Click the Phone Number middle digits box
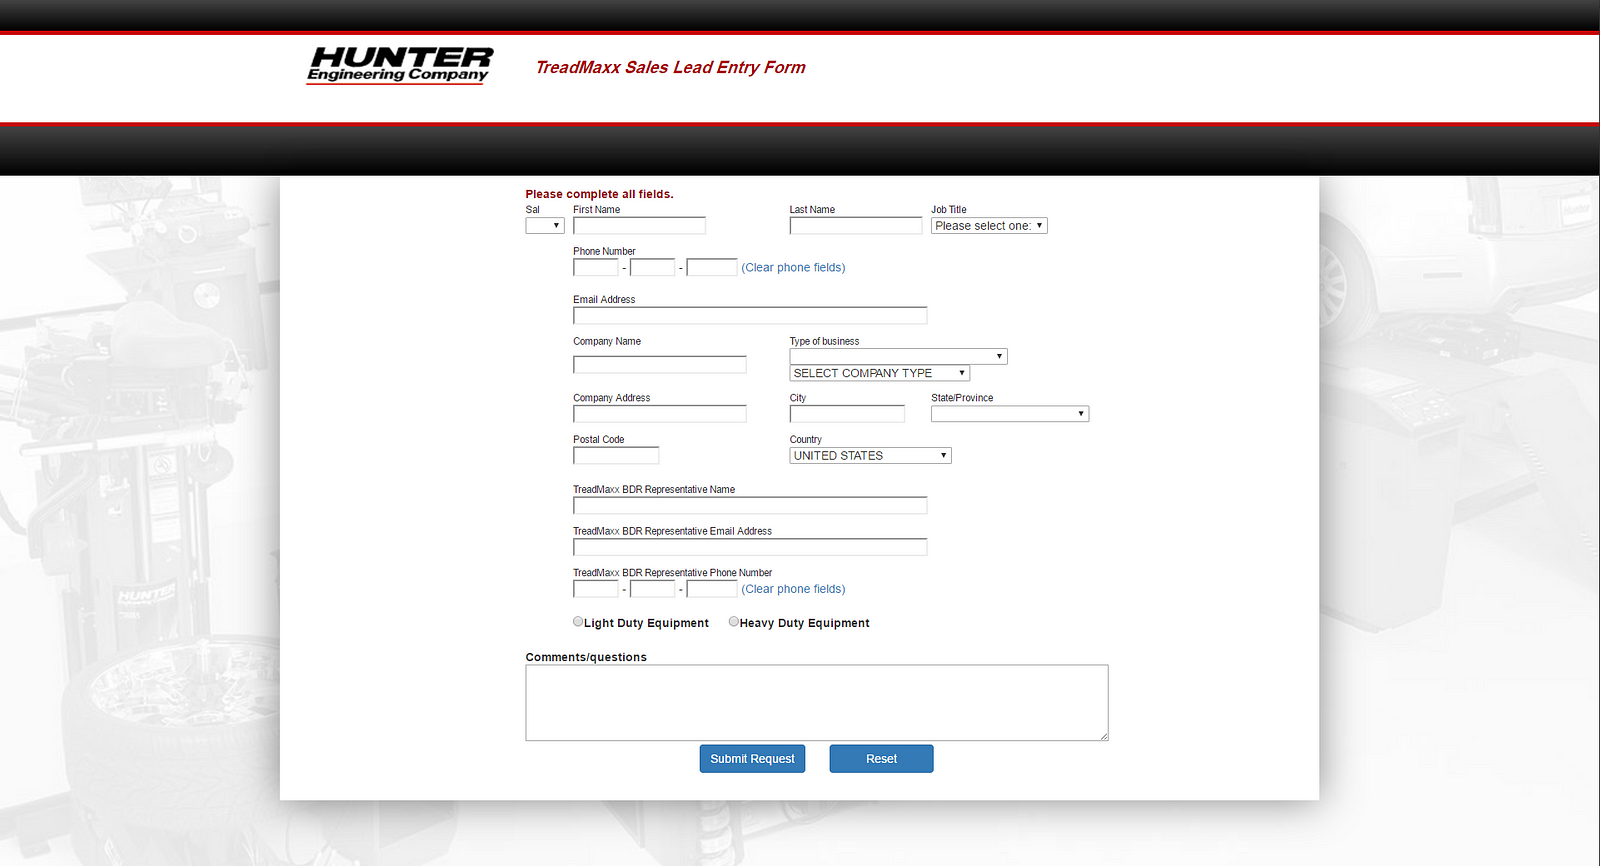The height and width of the screenshot is (866, 1600). pyautogui.click(x=653, y=267)
